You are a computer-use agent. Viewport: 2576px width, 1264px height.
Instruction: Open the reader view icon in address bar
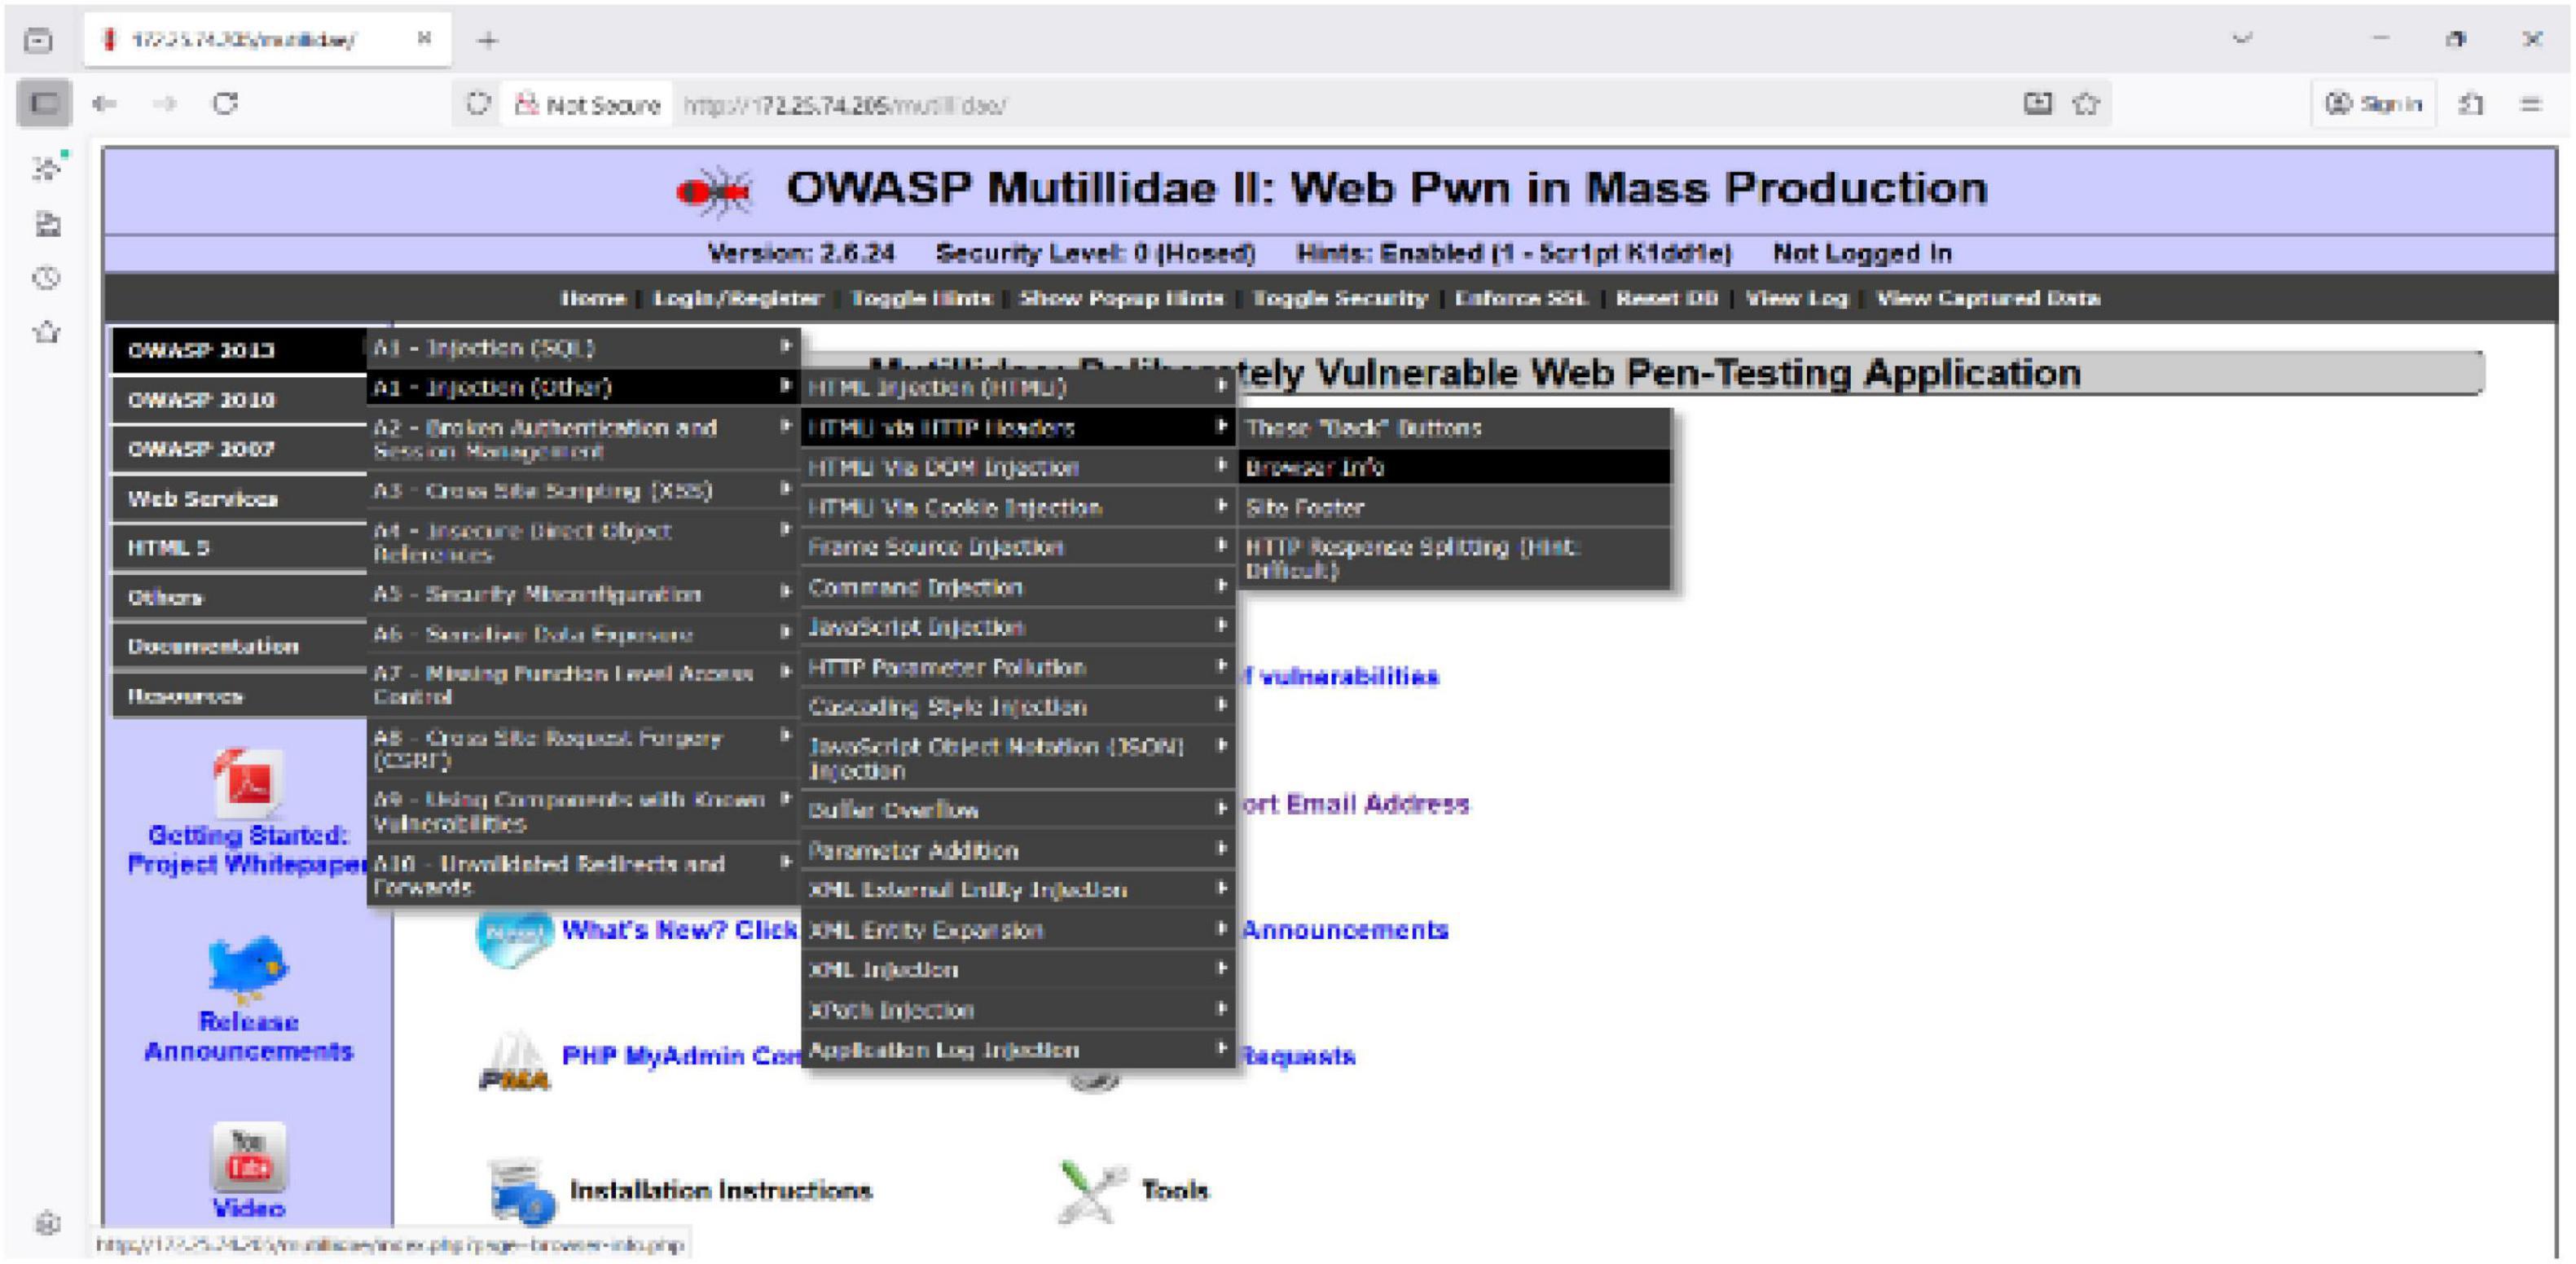(2037, 103)
